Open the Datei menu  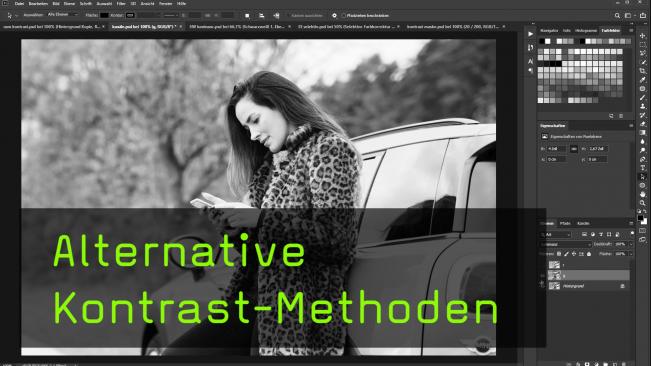[20, 3]
